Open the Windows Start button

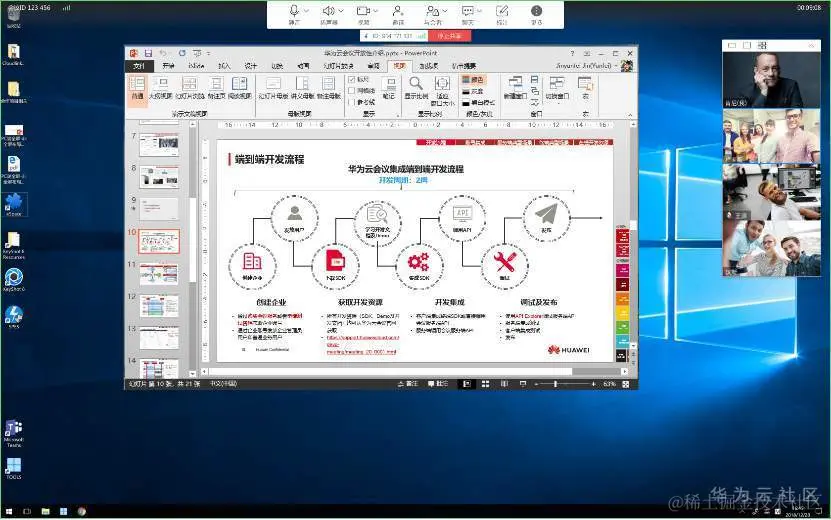click(x=8, y=512)
